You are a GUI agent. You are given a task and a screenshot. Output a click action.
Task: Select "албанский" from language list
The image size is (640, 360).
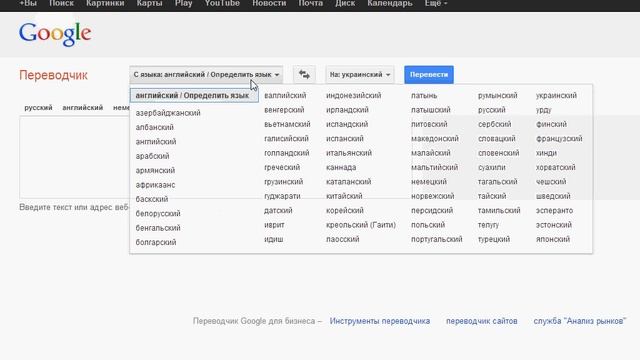pos(154,127)
